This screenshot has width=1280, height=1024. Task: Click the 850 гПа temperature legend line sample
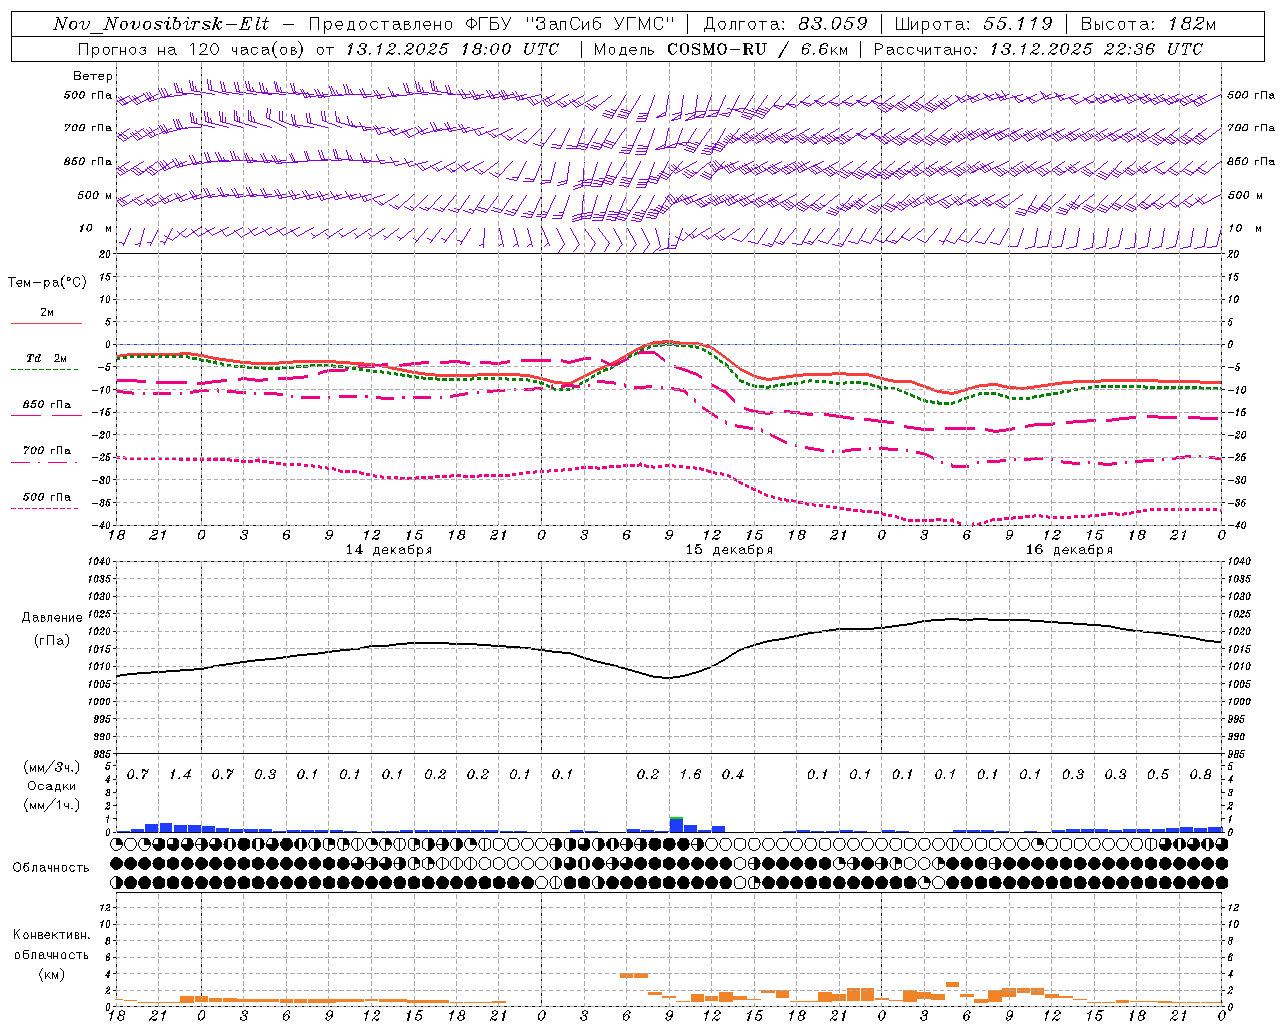click(x=46, y=415)
